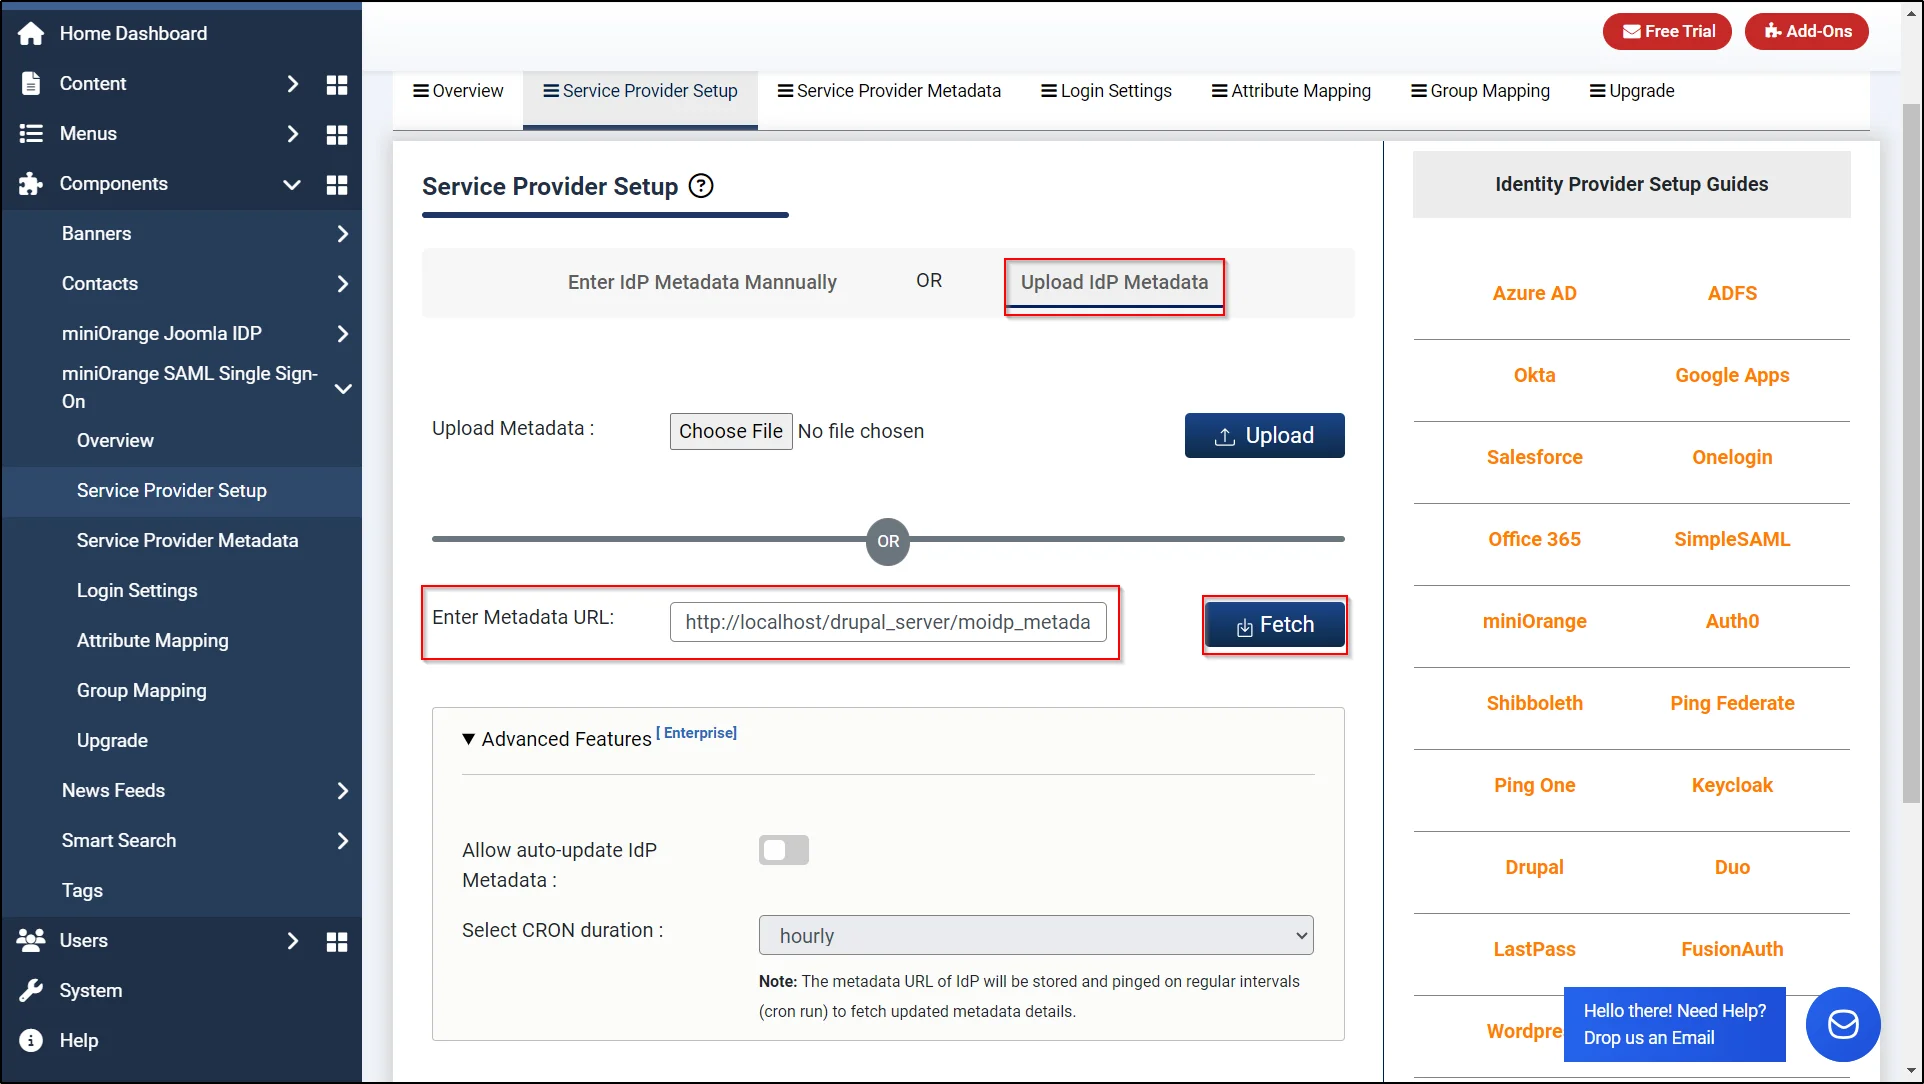Expand the Content submenu chevron
Screen dimensions: 1924x1084
click(x=292, y=84)
